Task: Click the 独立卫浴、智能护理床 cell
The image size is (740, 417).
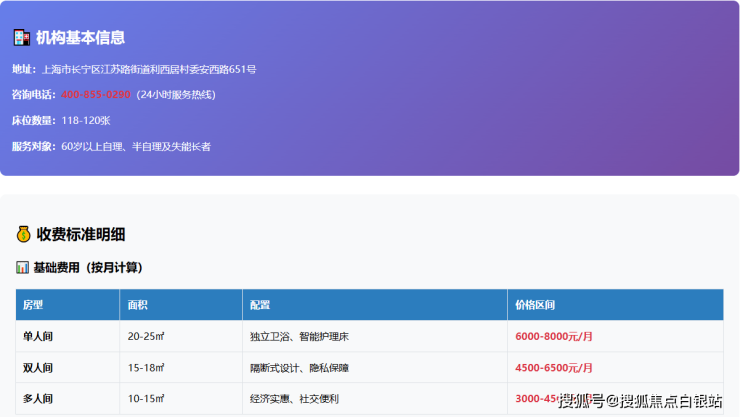Action: click(299, 336)
